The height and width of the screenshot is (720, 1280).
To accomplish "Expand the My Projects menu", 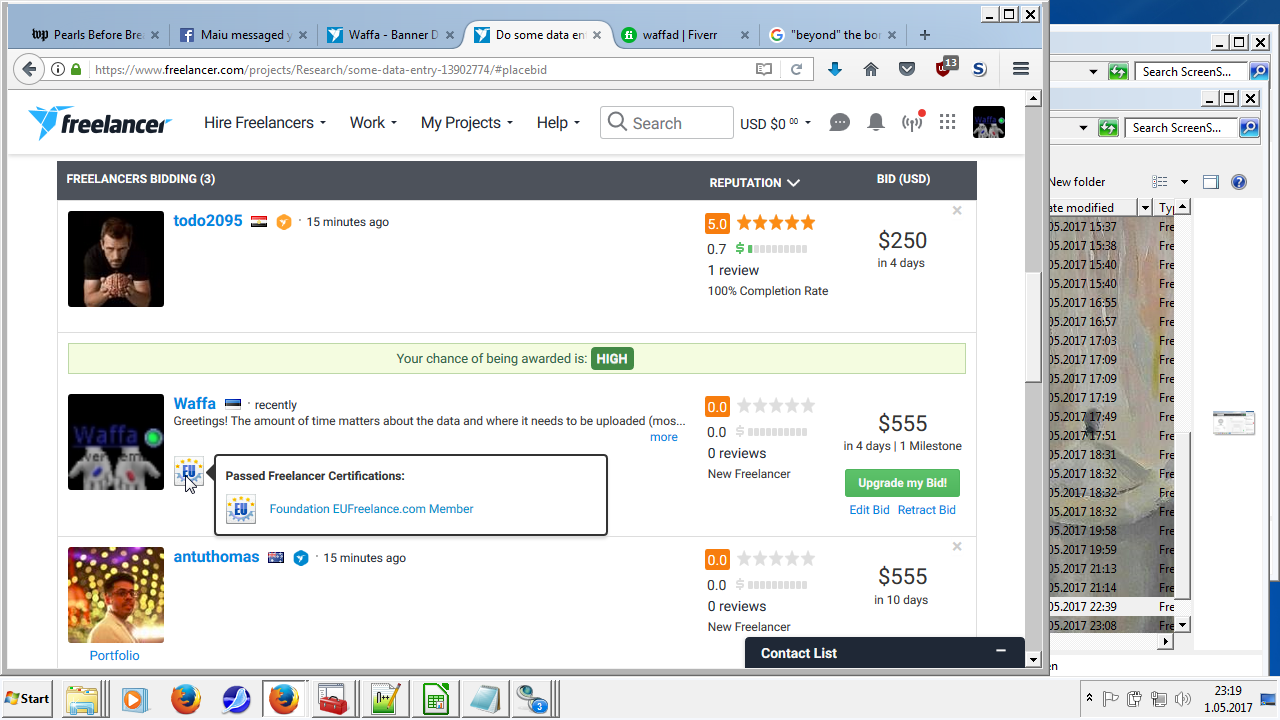I will pos(467,123).
